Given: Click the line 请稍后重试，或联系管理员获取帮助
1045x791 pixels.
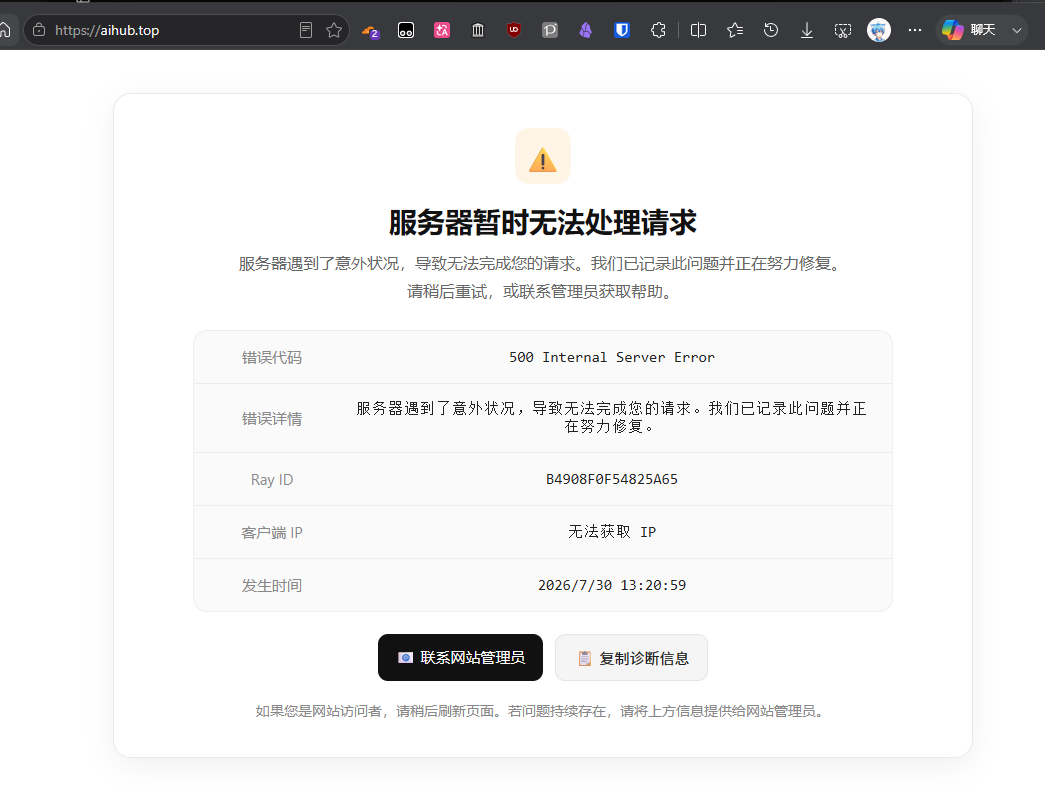Looking at the screenshot, I should (542, 292).
